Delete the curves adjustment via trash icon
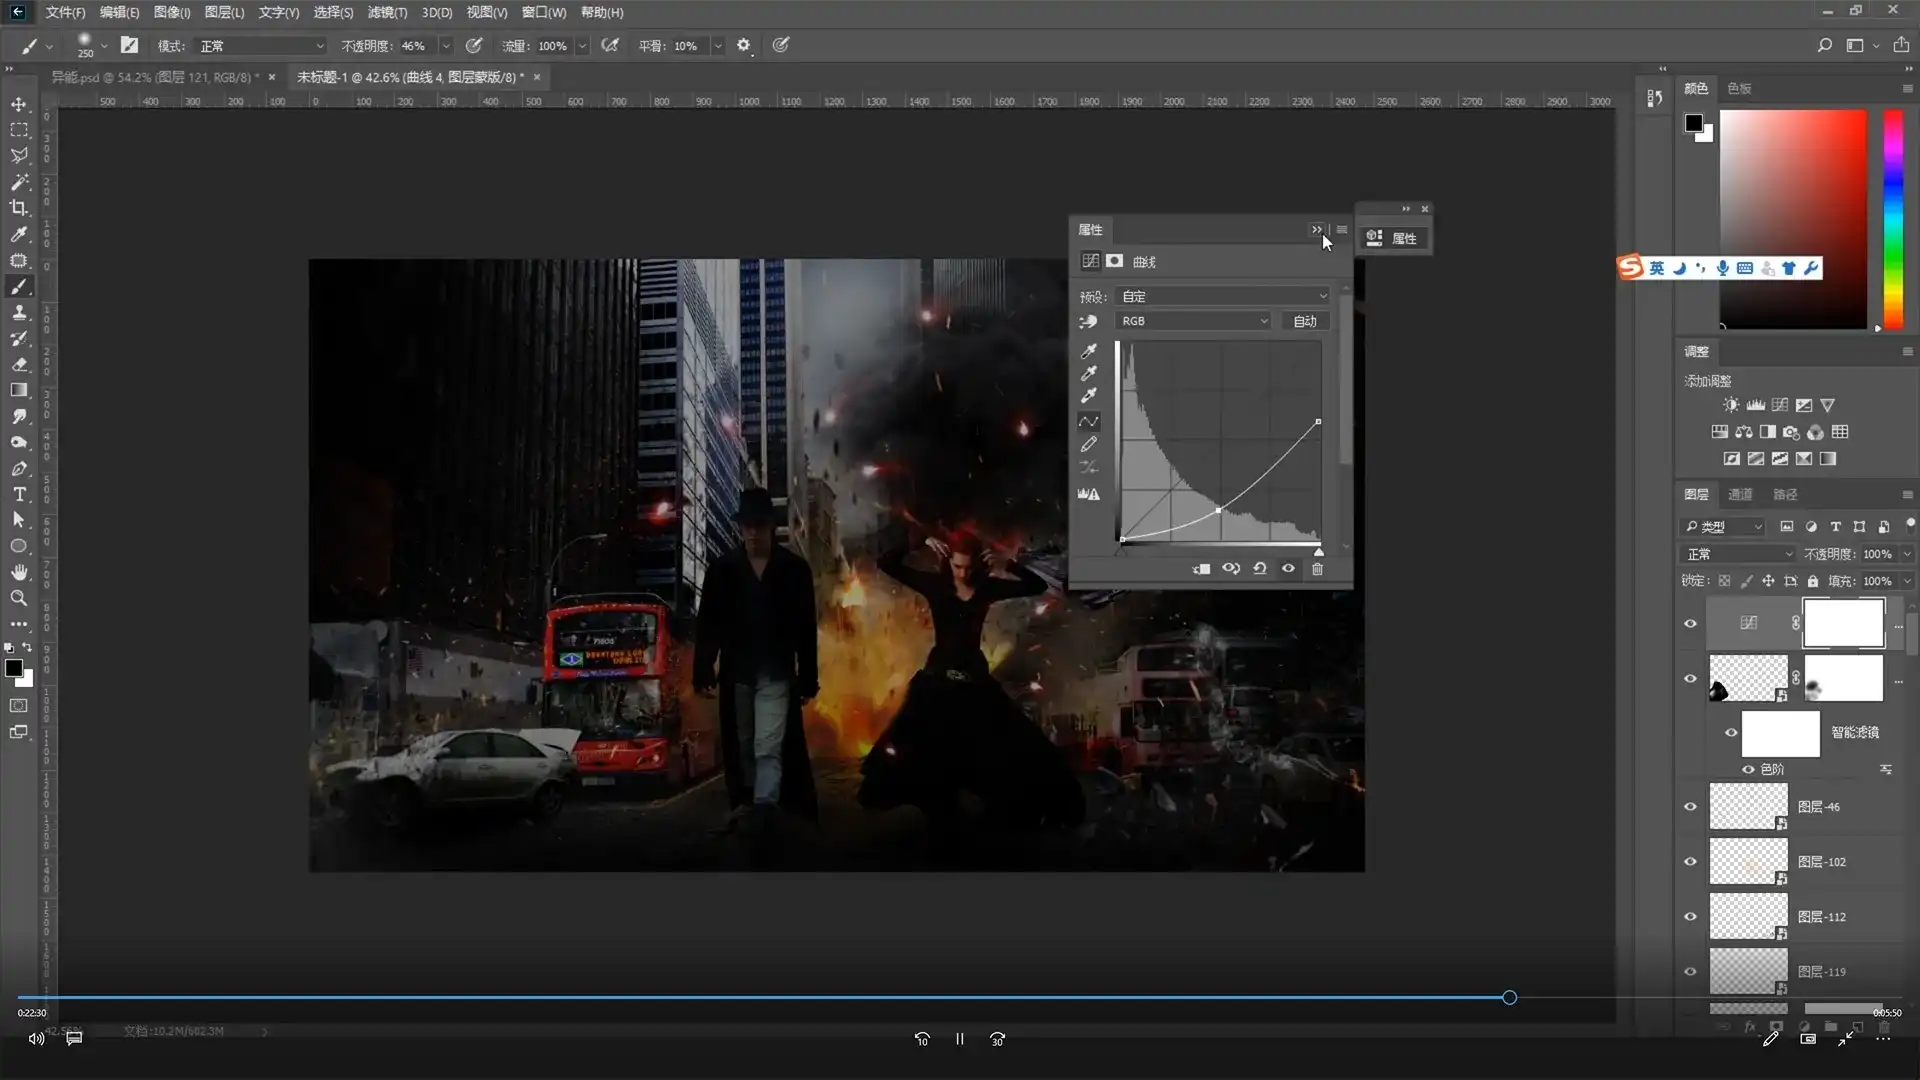Image resolution: width=1920 pixels, height=1080 pixels. (x=1317, y=569)
